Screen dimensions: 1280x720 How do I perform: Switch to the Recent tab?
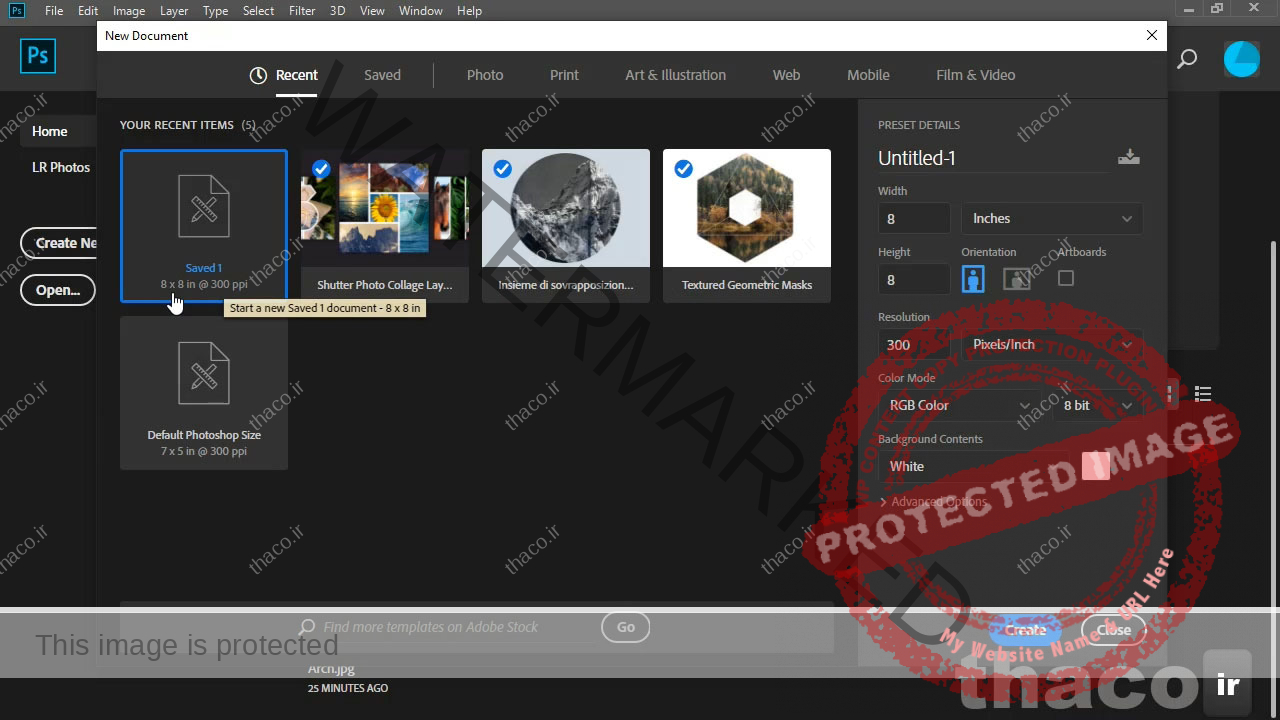coord(296,75)
